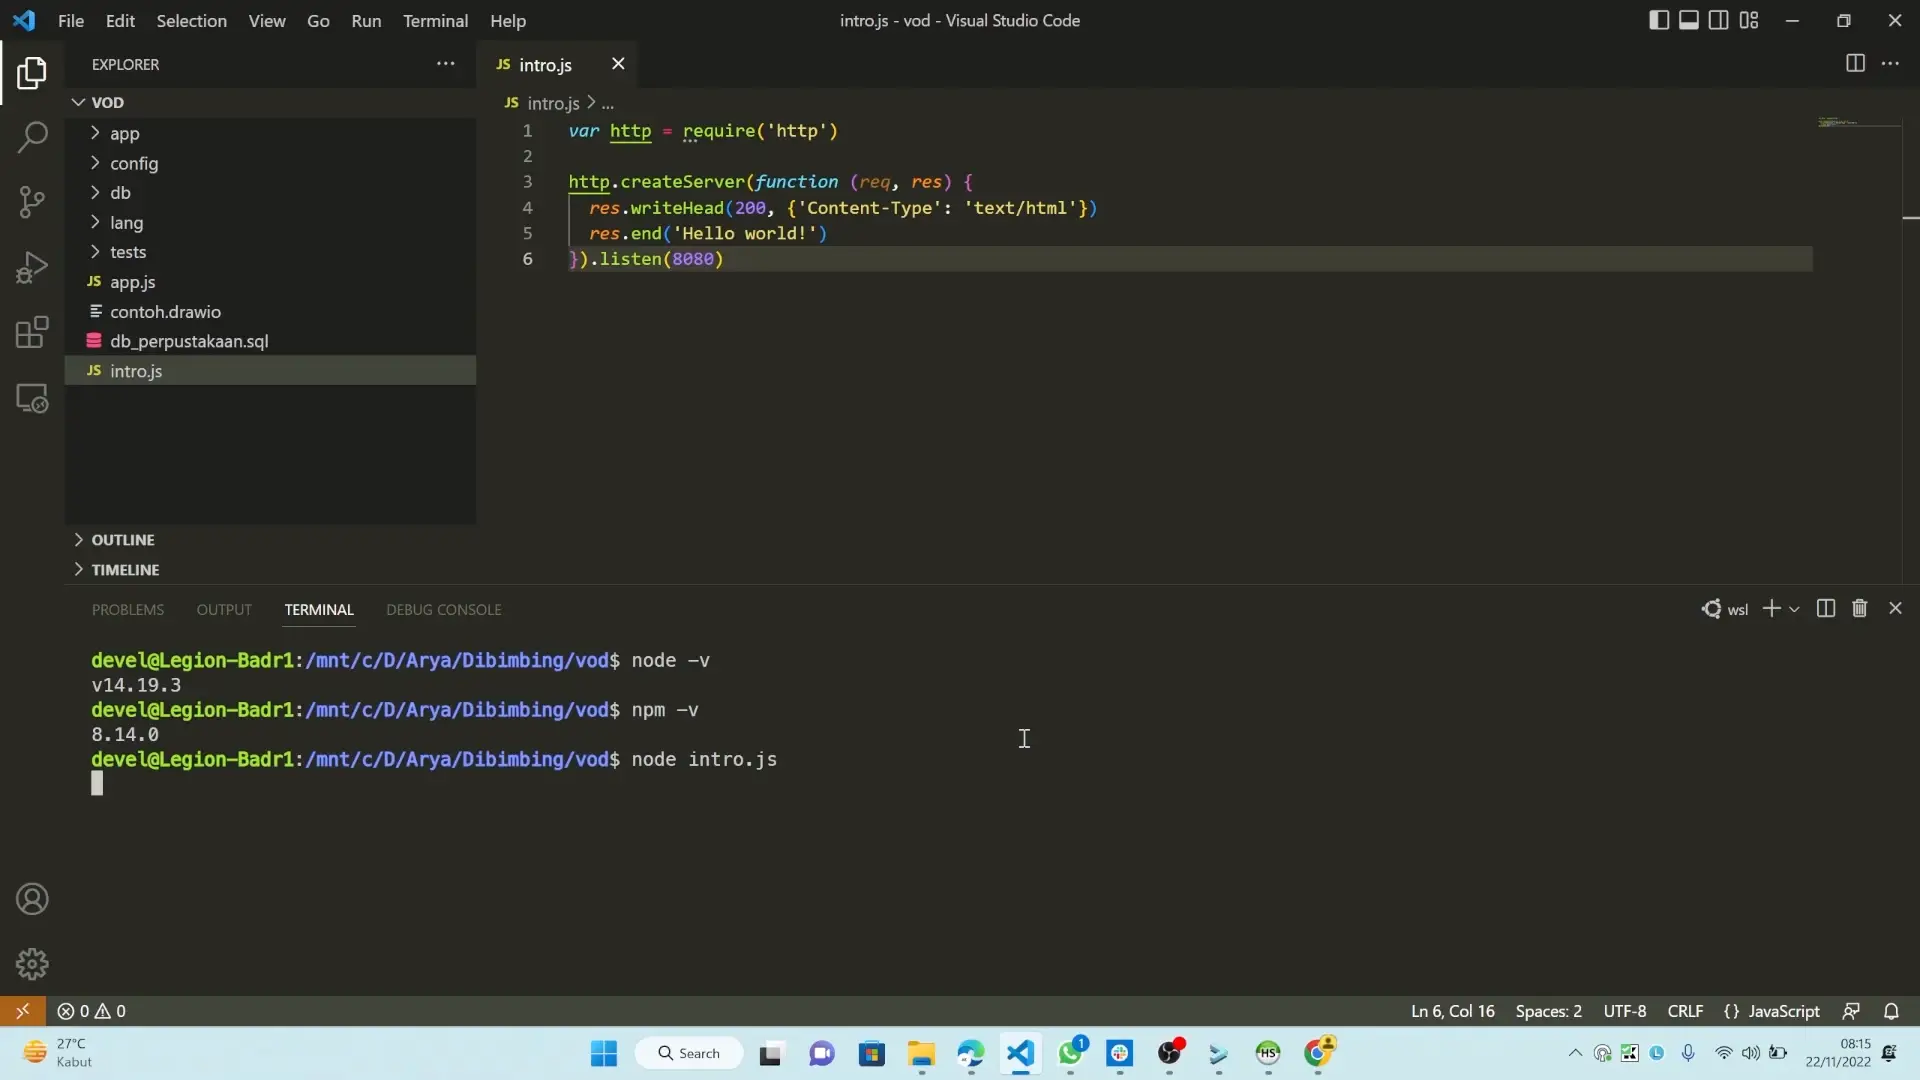Select the Source Control icon
The image size is (1920, 1080).
(x=33, y=201)
